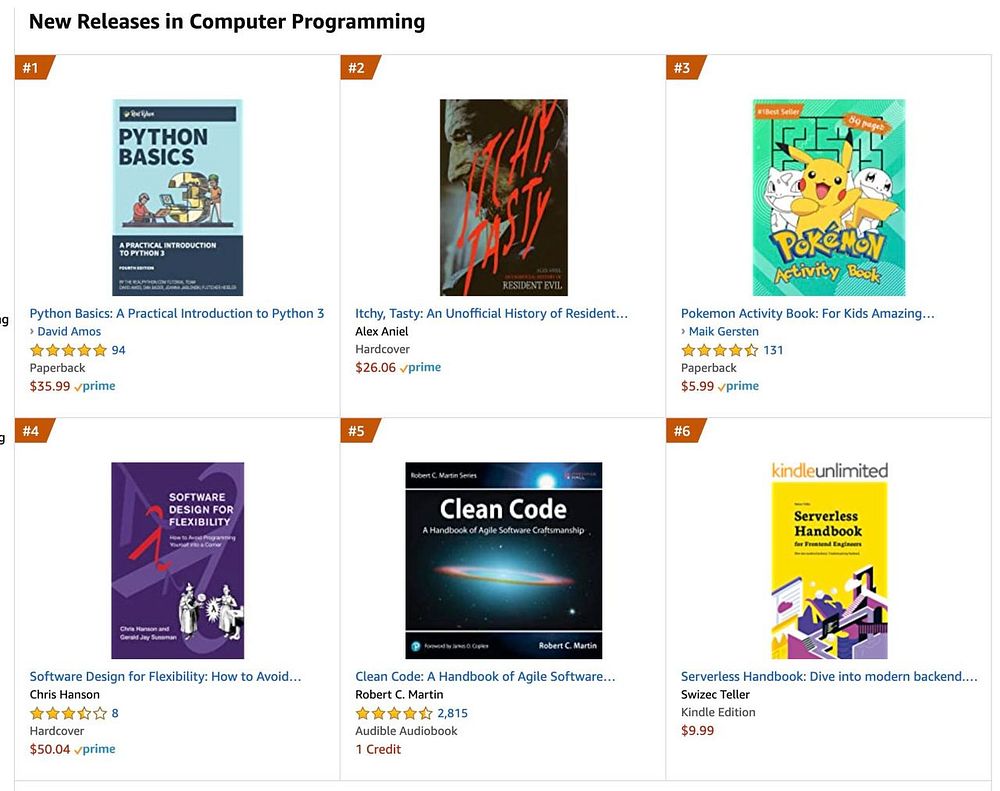Viewport: 1000px width, 791px height.
Task: Open the Software Design for Flexibility cover
Action: coord(177,560)
